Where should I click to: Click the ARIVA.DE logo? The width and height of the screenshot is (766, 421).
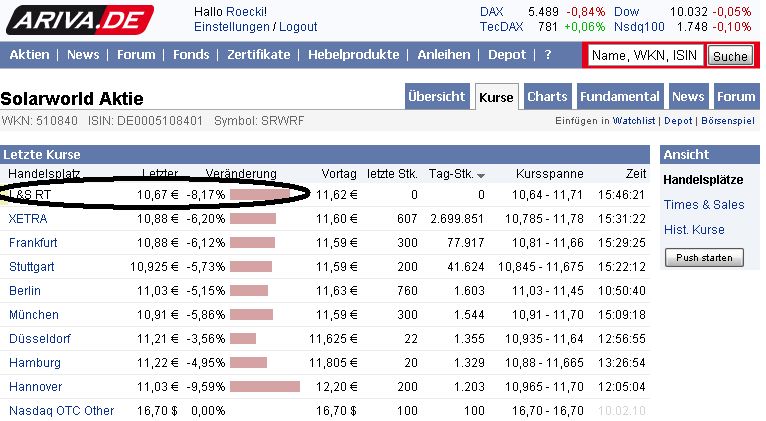[78, 19]
